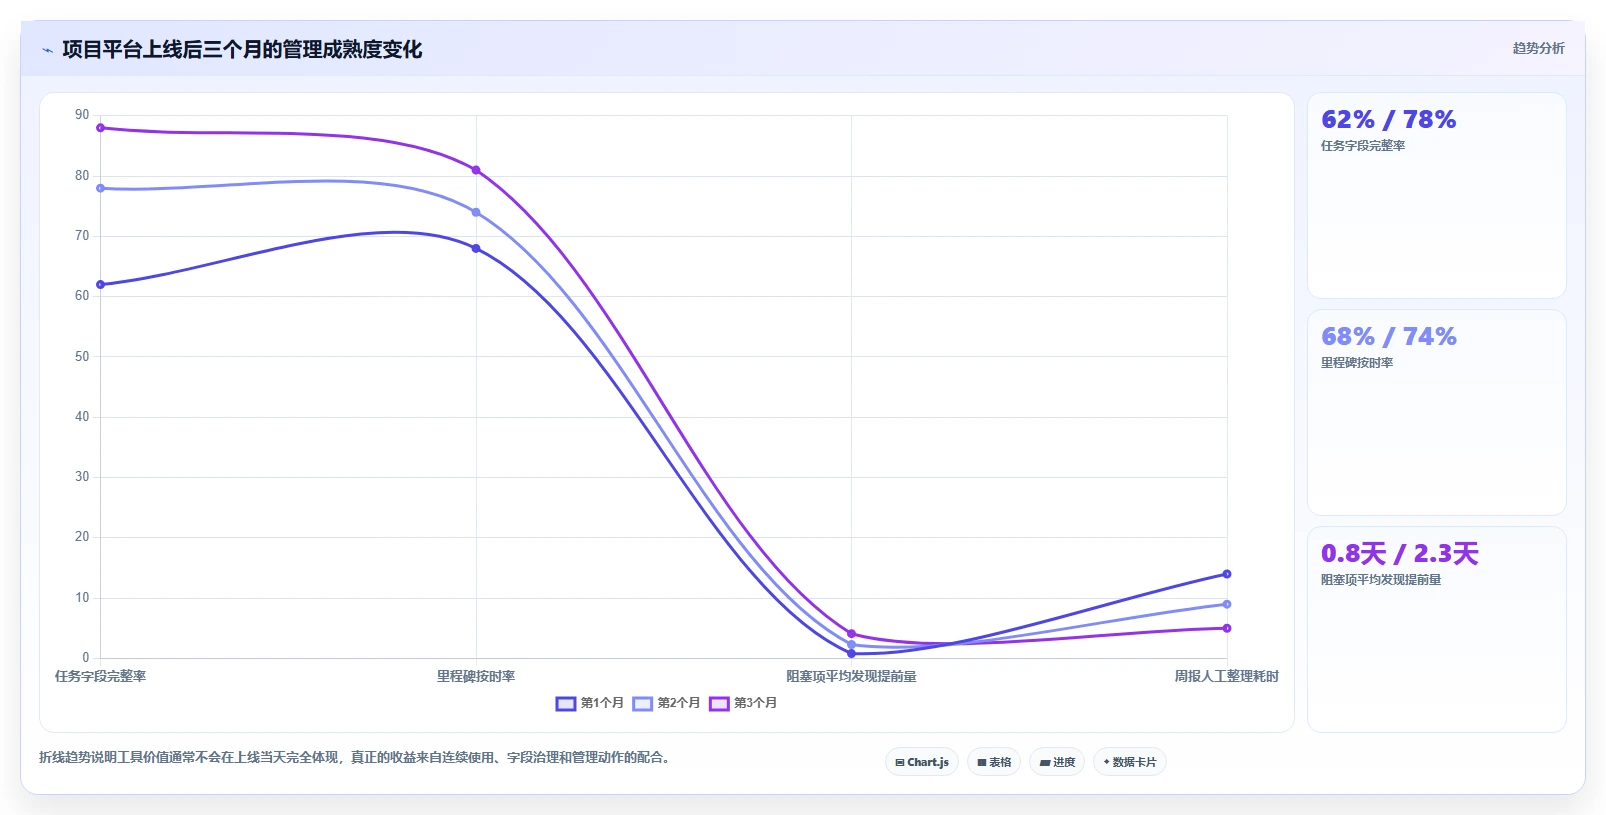Viewport: 1606px width, 815px height.
Task: Click the 里程碑按时率 card caption
Action: [x=1357, y=363]
